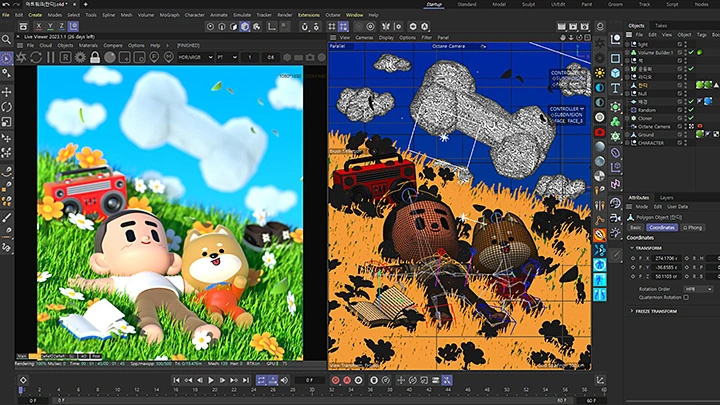Toggle Z axis lock
The width and height of the screenshot is (720, 405).
point(62,27)
